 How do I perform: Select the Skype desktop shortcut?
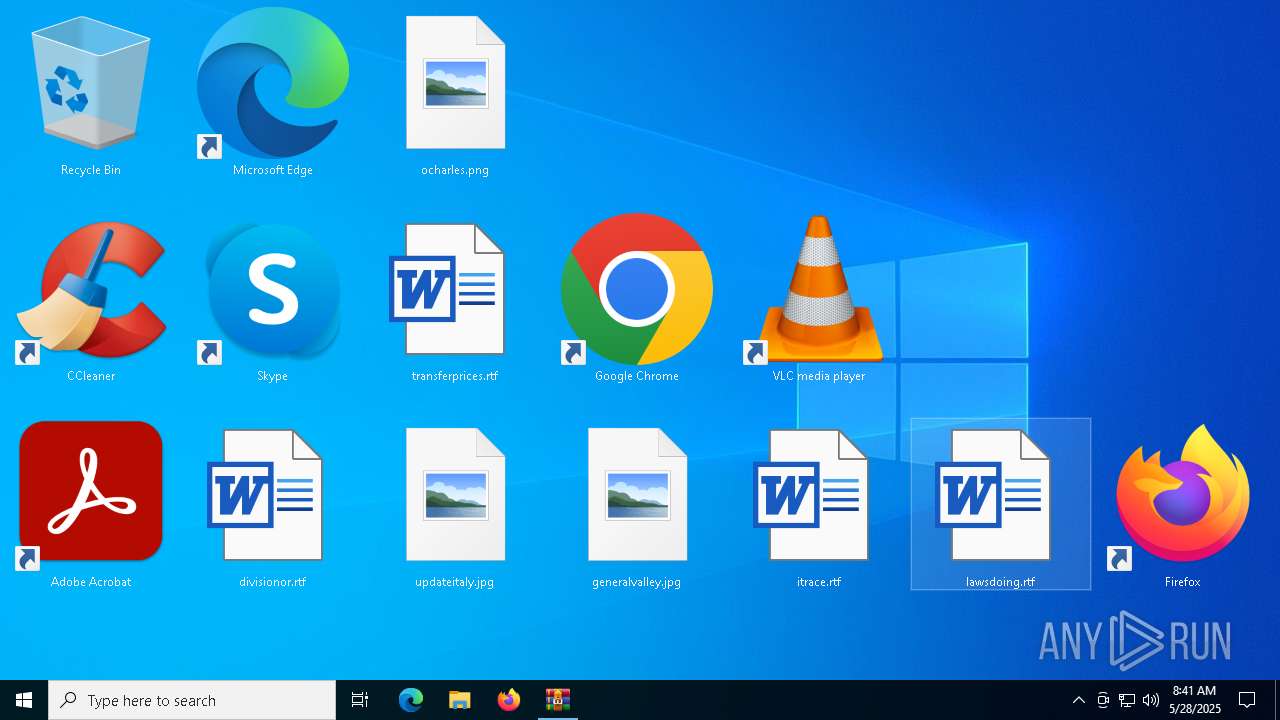pyautogui.click(x=273, y=300)
